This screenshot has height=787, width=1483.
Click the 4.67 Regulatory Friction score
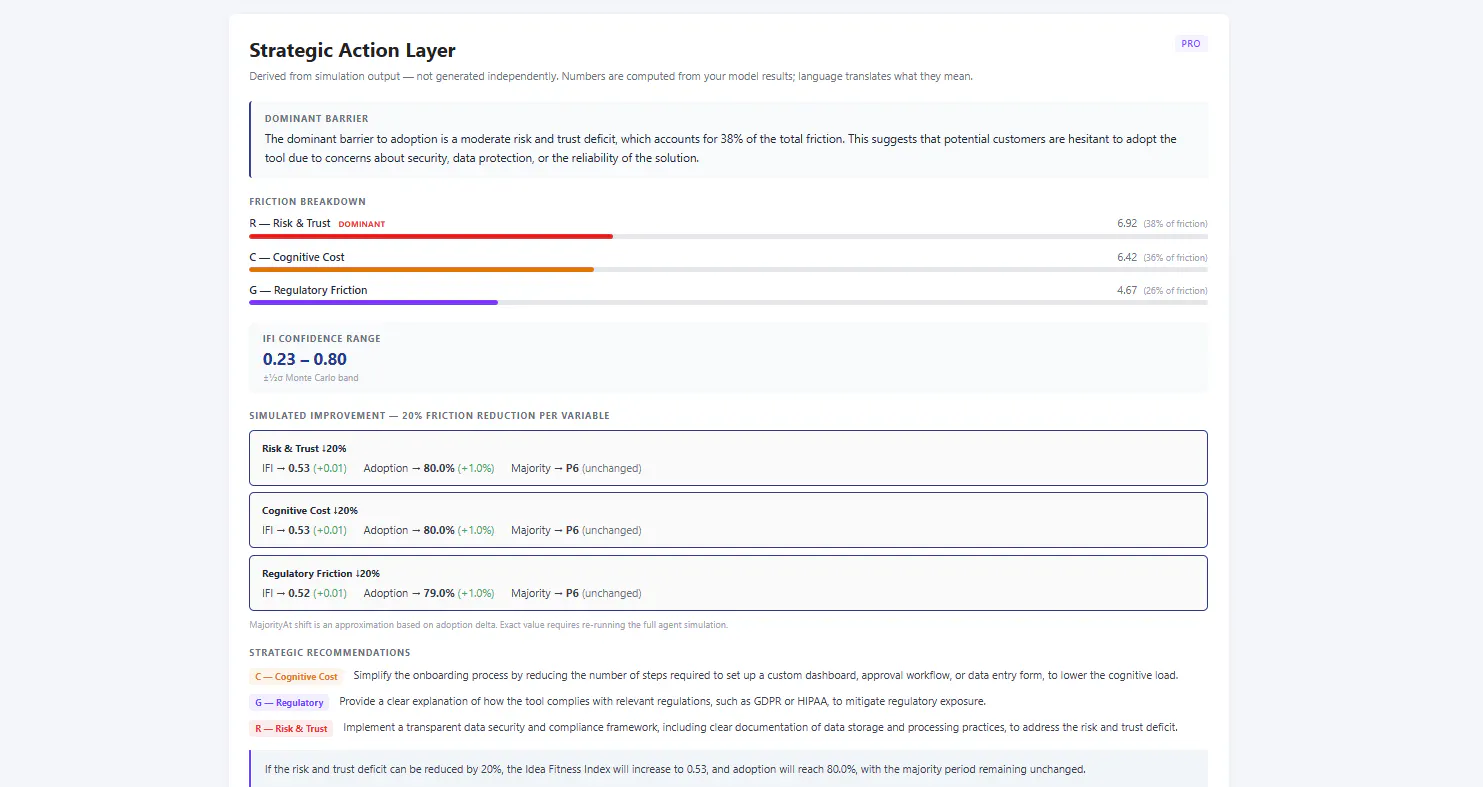click(1127, 290)
